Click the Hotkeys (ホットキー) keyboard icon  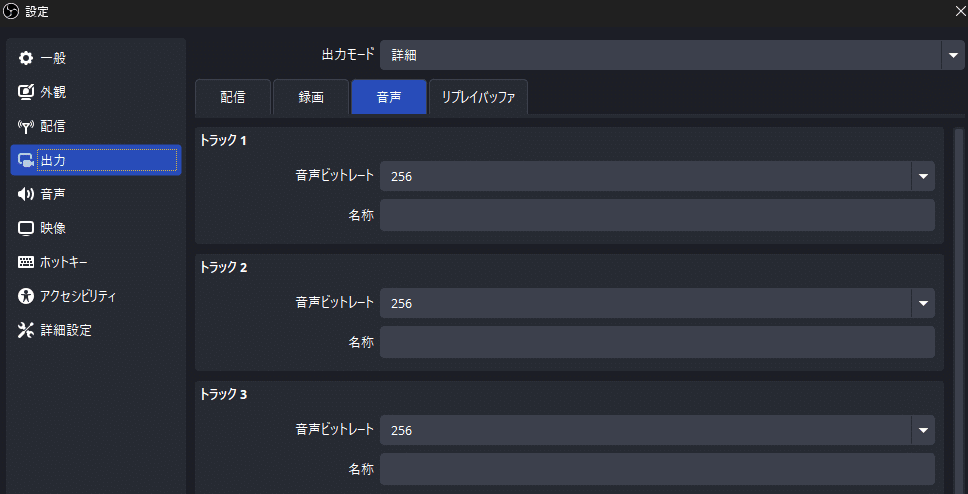click(x=26, y=262)
